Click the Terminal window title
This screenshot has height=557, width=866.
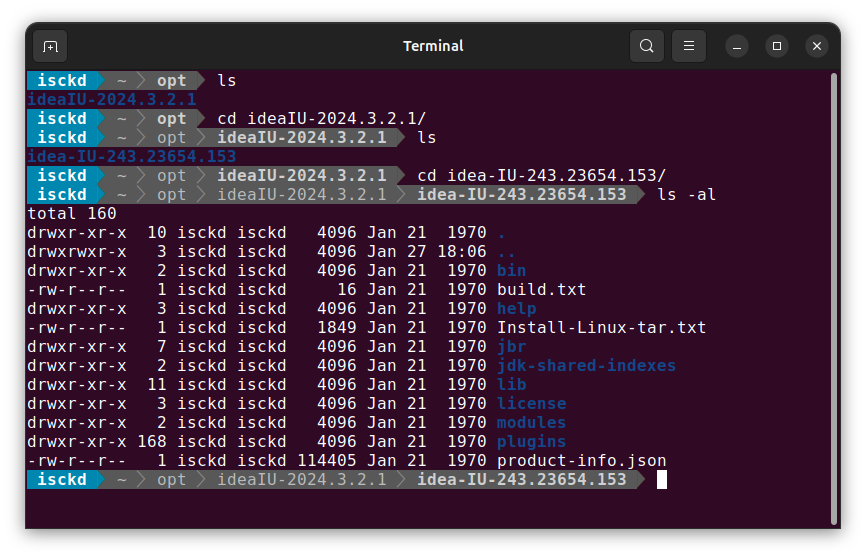click(x=433, y=46)
